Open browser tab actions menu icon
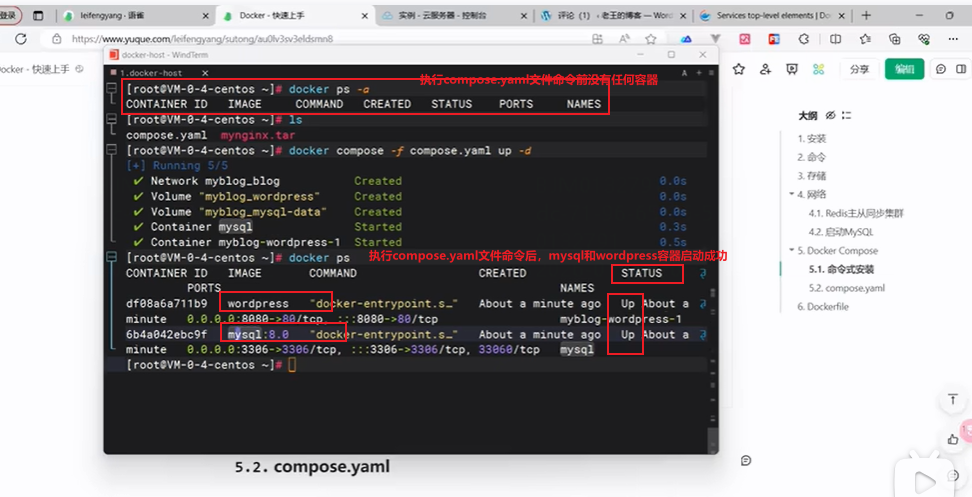The width and height of the screenshot is (972, 497). click(38, 15)
